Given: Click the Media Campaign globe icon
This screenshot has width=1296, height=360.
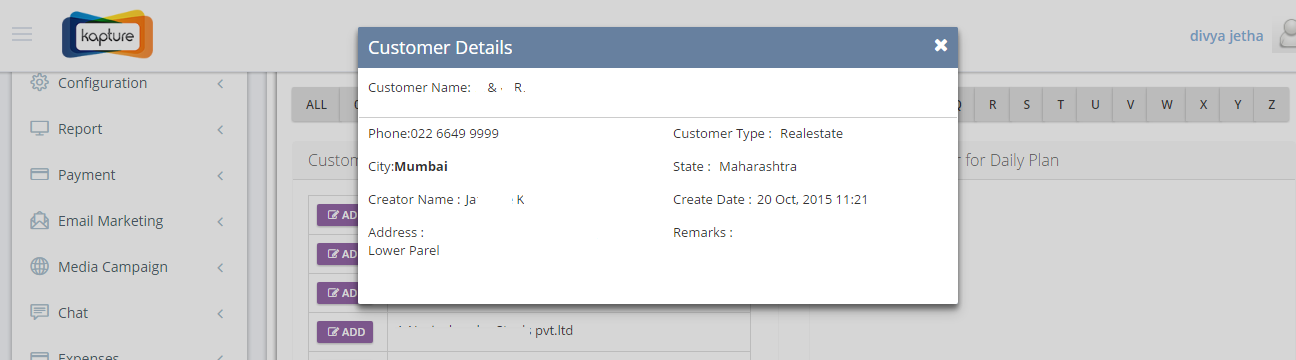Looking at the screenshot, I should point(40,267).
